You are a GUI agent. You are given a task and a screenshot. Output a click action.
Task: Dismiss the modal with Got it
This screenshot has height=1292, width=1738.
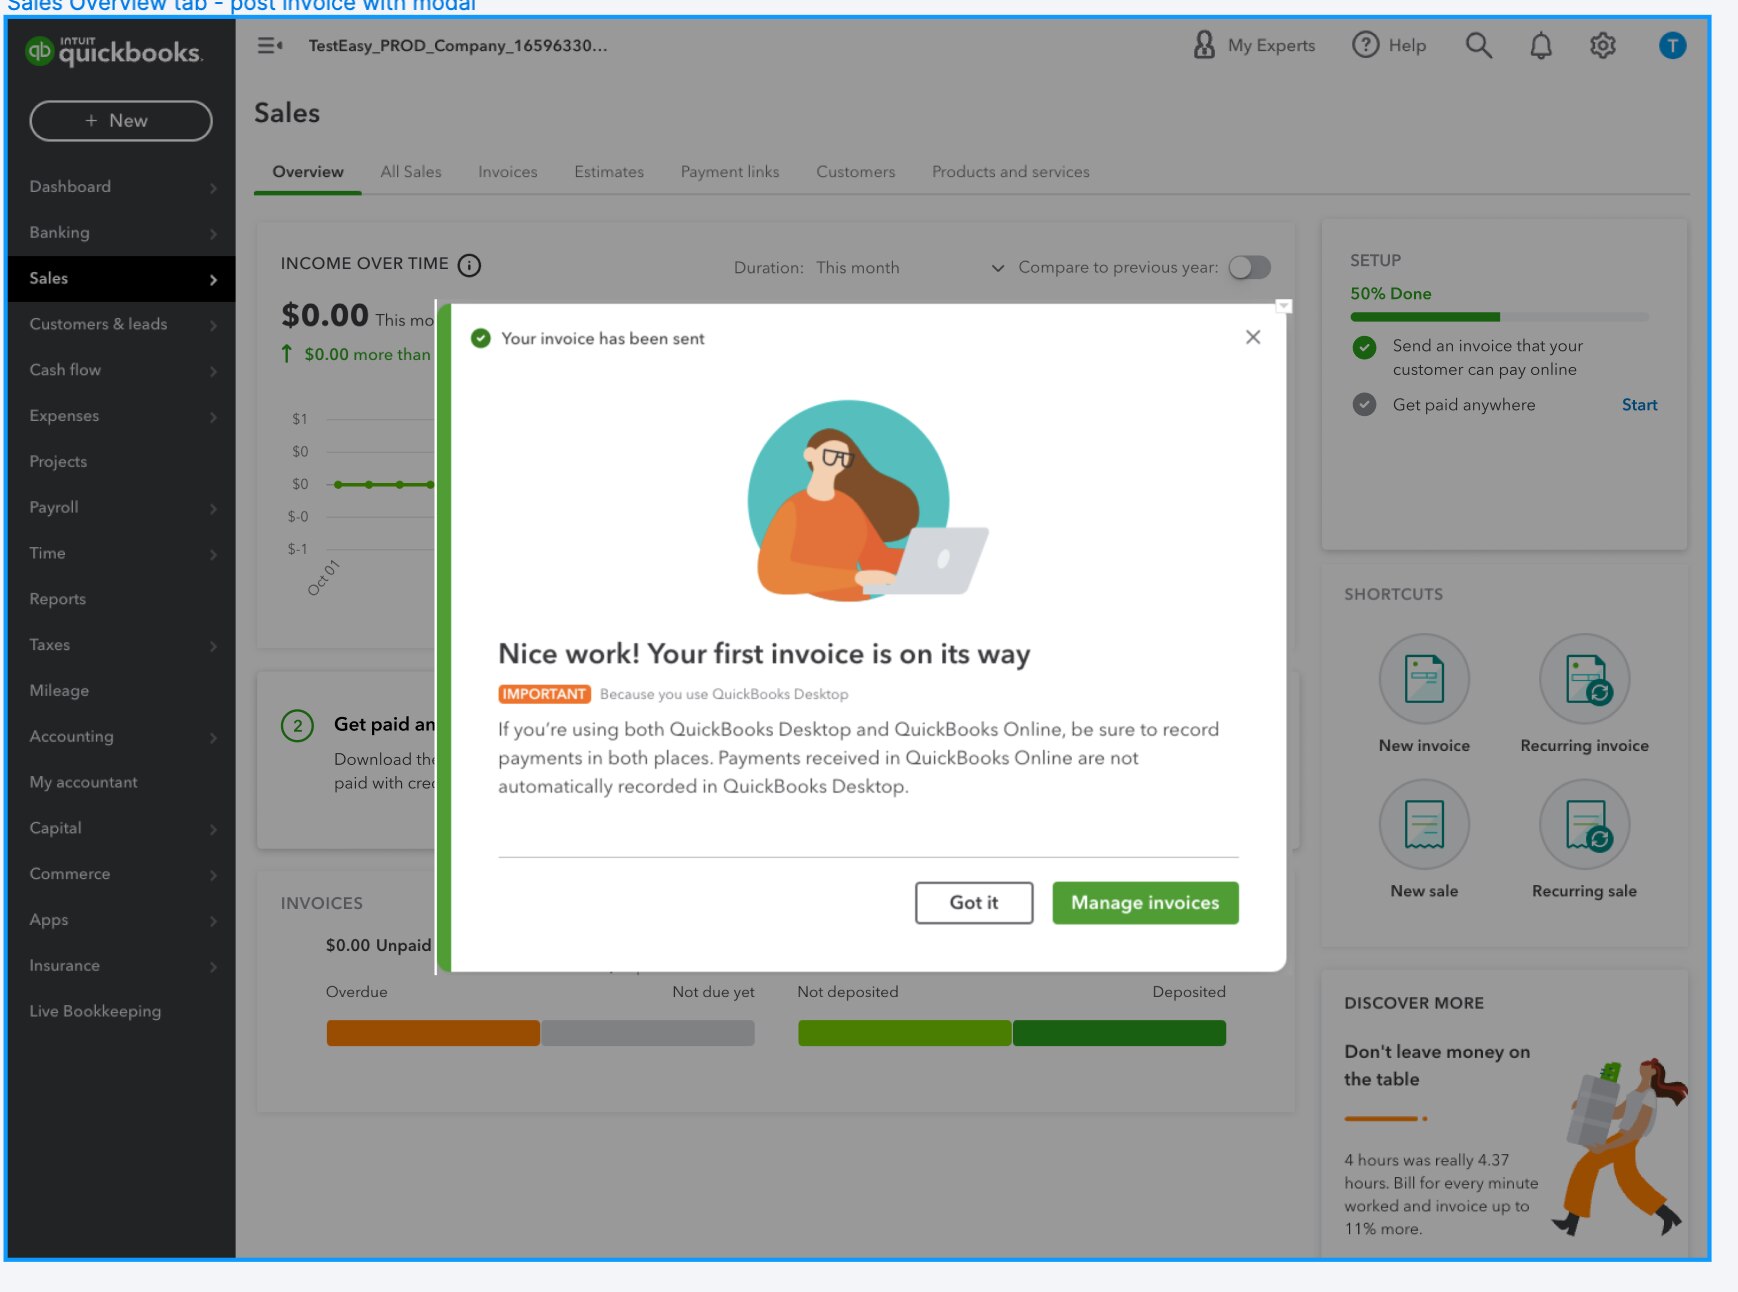(973, 902)
